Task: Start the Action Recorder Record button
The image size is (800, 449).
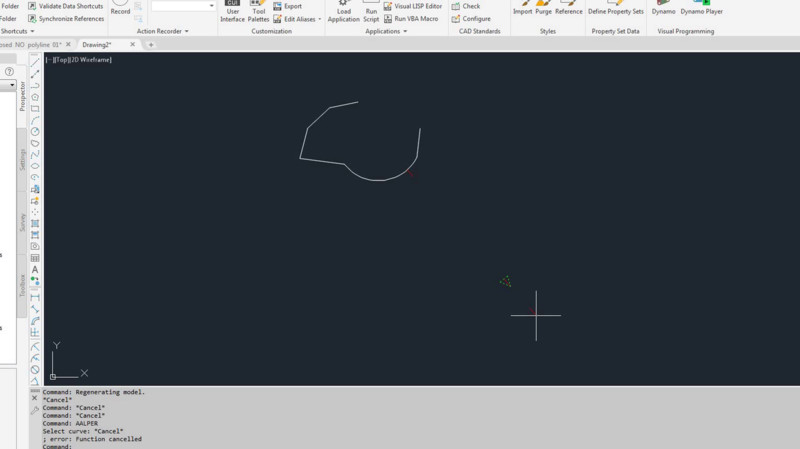Action: tap(120, 7)
